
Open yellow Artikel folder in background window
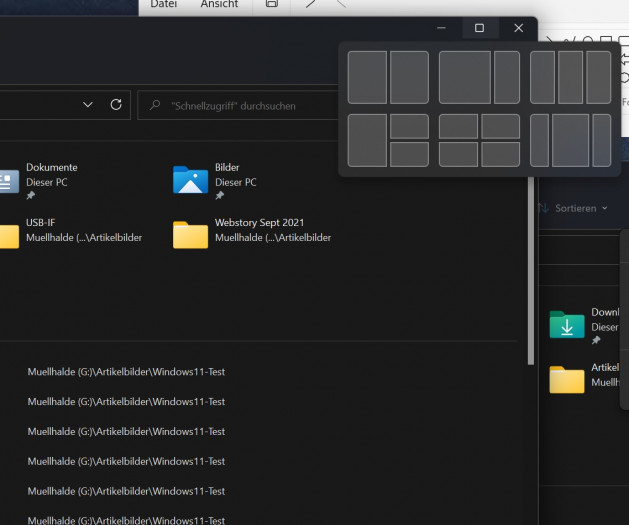(x=584, y=377)
